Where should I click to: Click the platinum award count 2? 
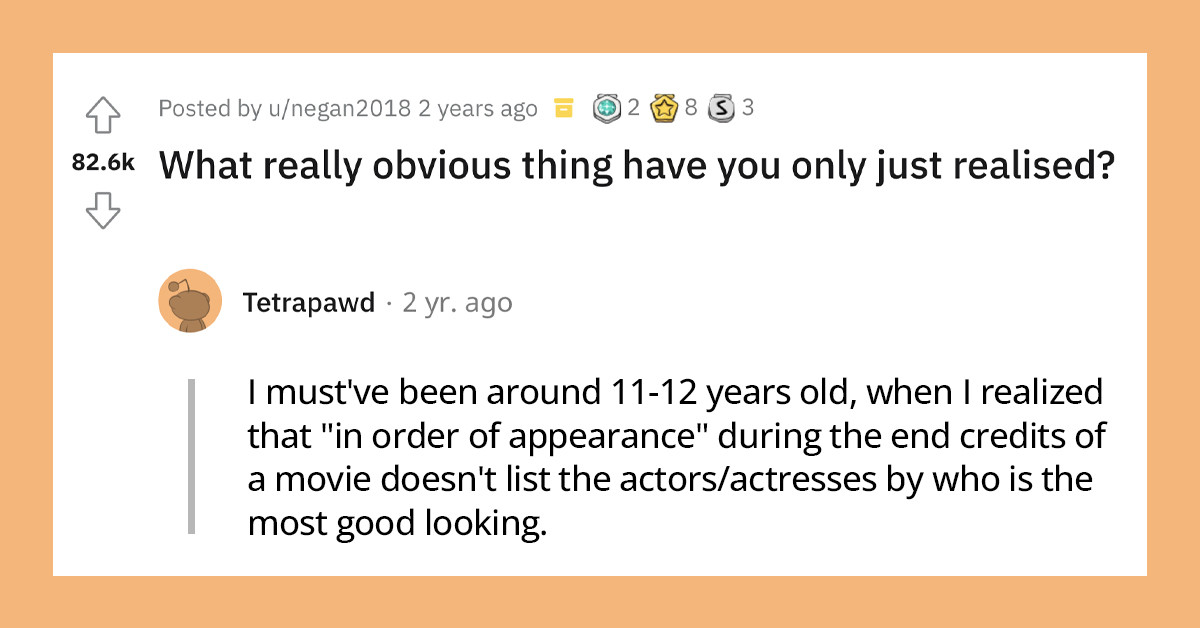tap(633, 108)
